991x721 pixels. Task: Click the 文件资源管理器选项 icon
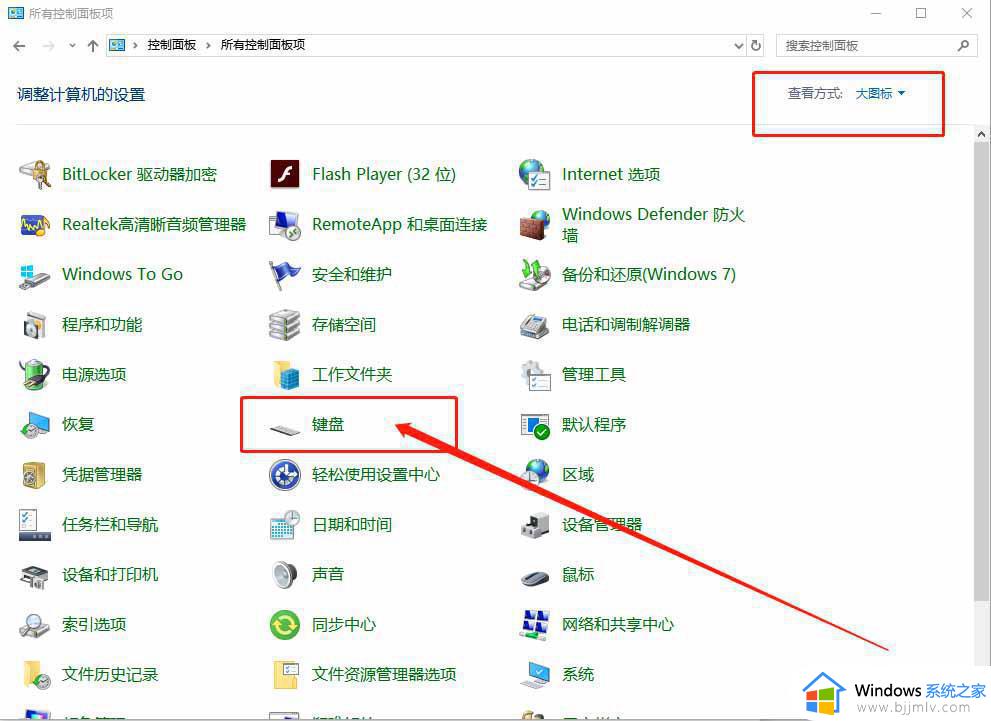pyautogui.click(x=285, y=675)
